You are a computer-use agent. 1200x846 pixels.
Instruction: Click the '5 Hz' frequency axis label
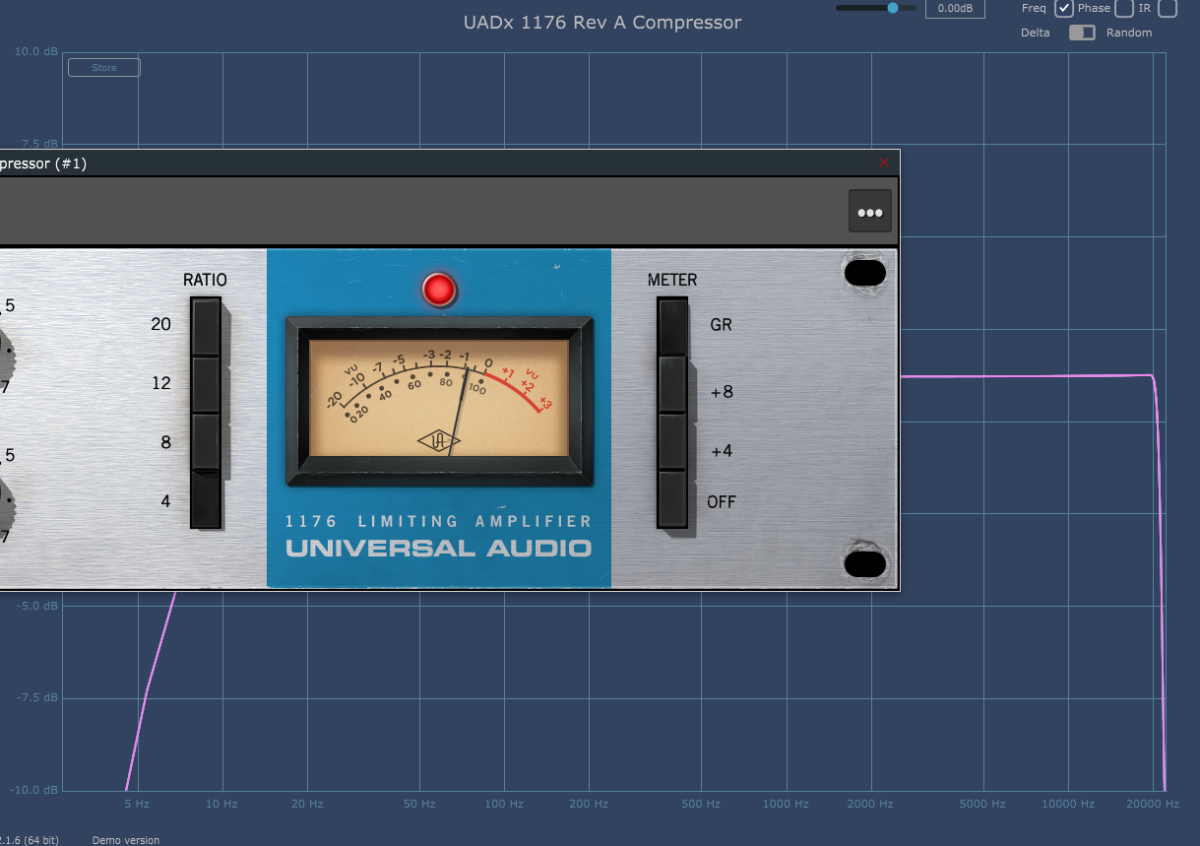click(137, 804)
